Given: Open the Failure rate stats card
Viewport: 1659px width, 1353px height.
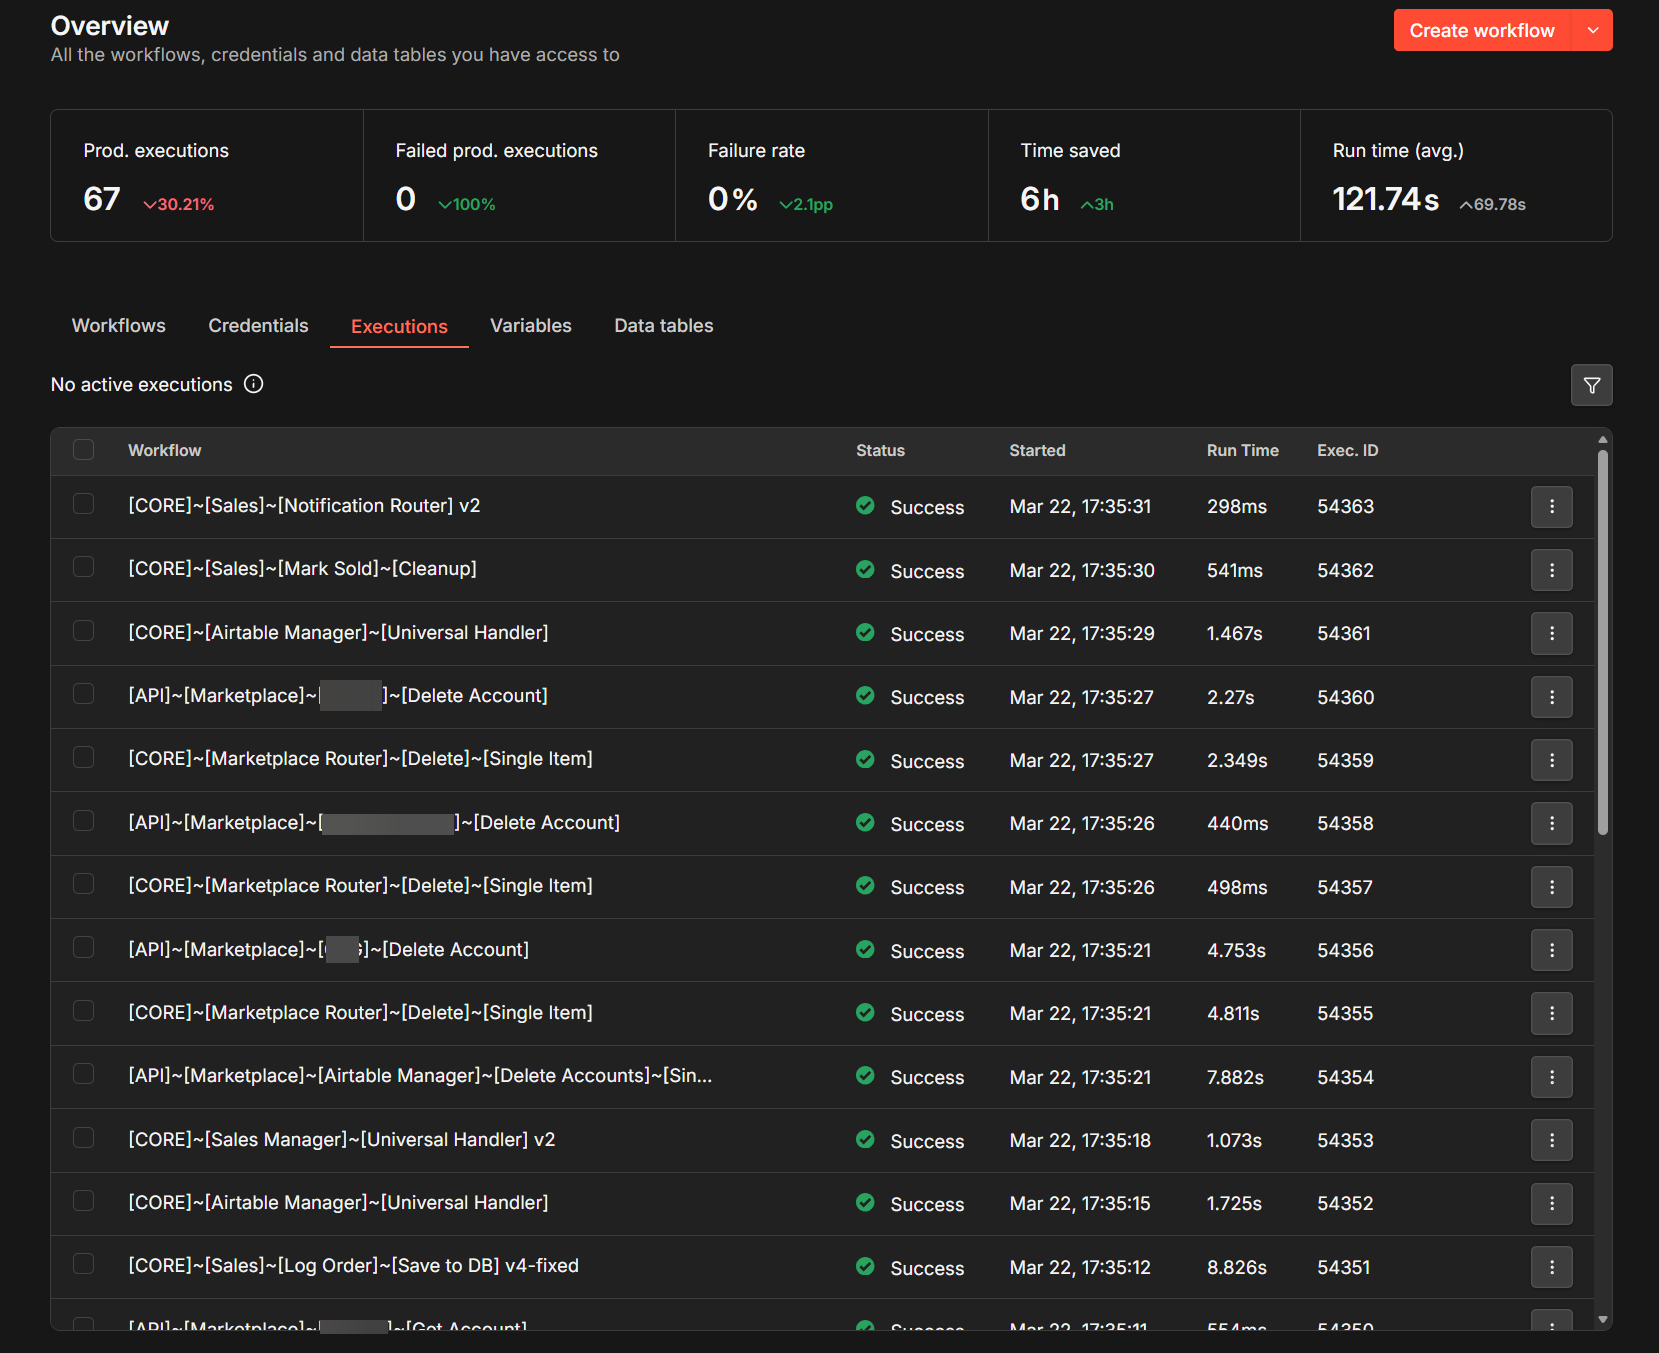Looking at the screenshot, I should point(831,176).
